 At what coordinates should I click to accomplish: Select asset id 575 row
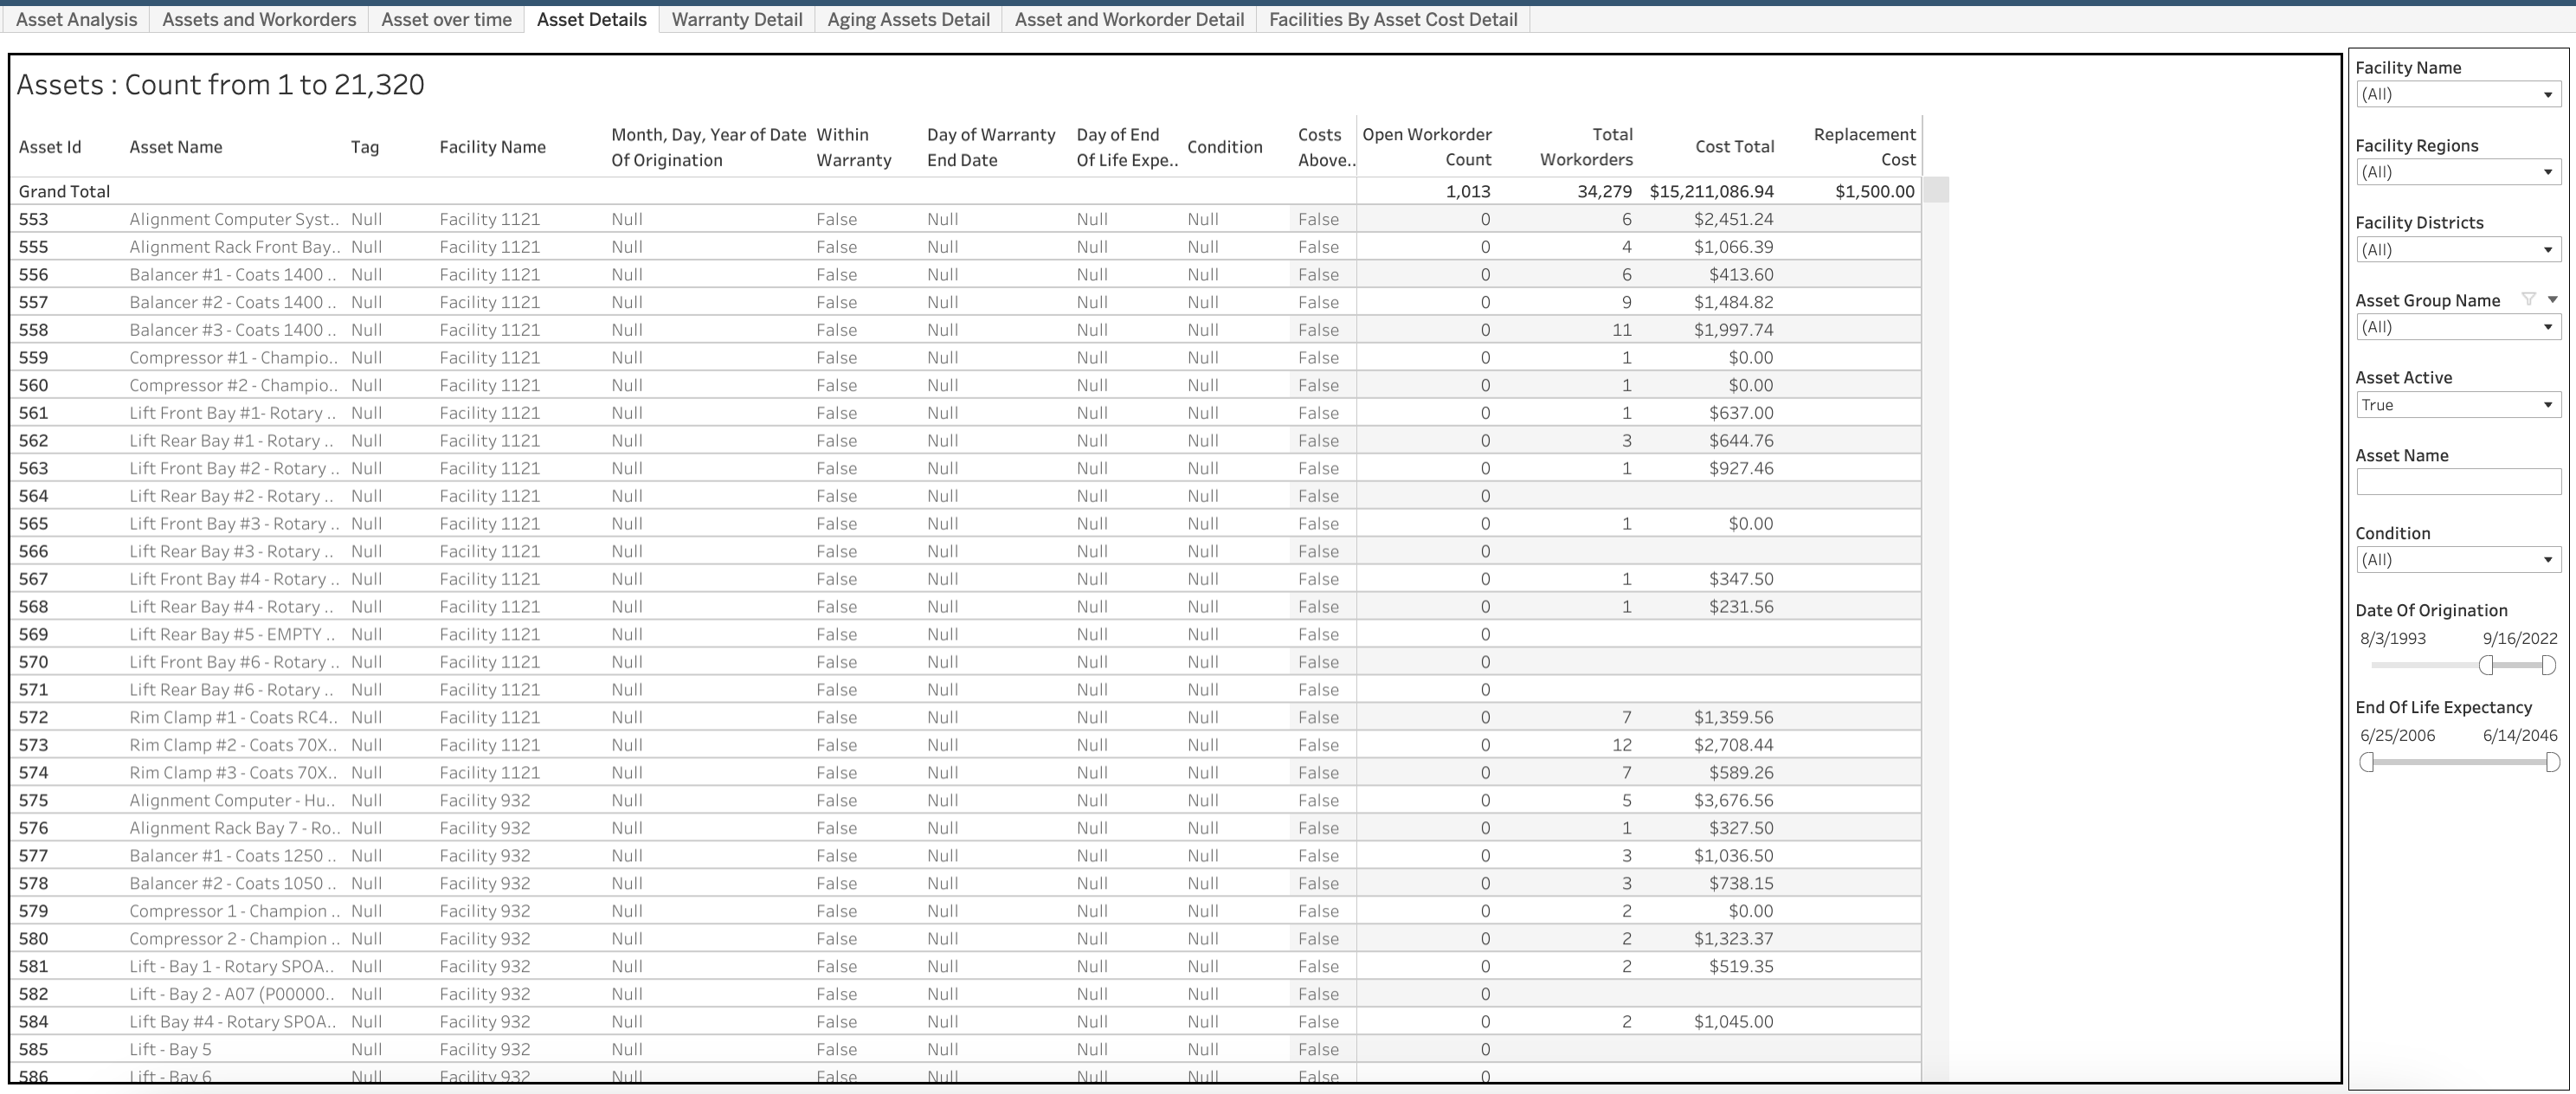point(33,800)
